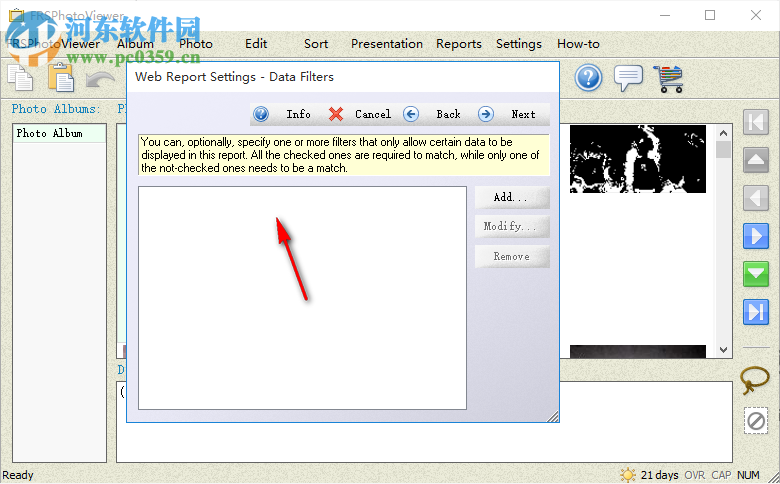
Task: Click the rope lasso icon
Action: 755,381
